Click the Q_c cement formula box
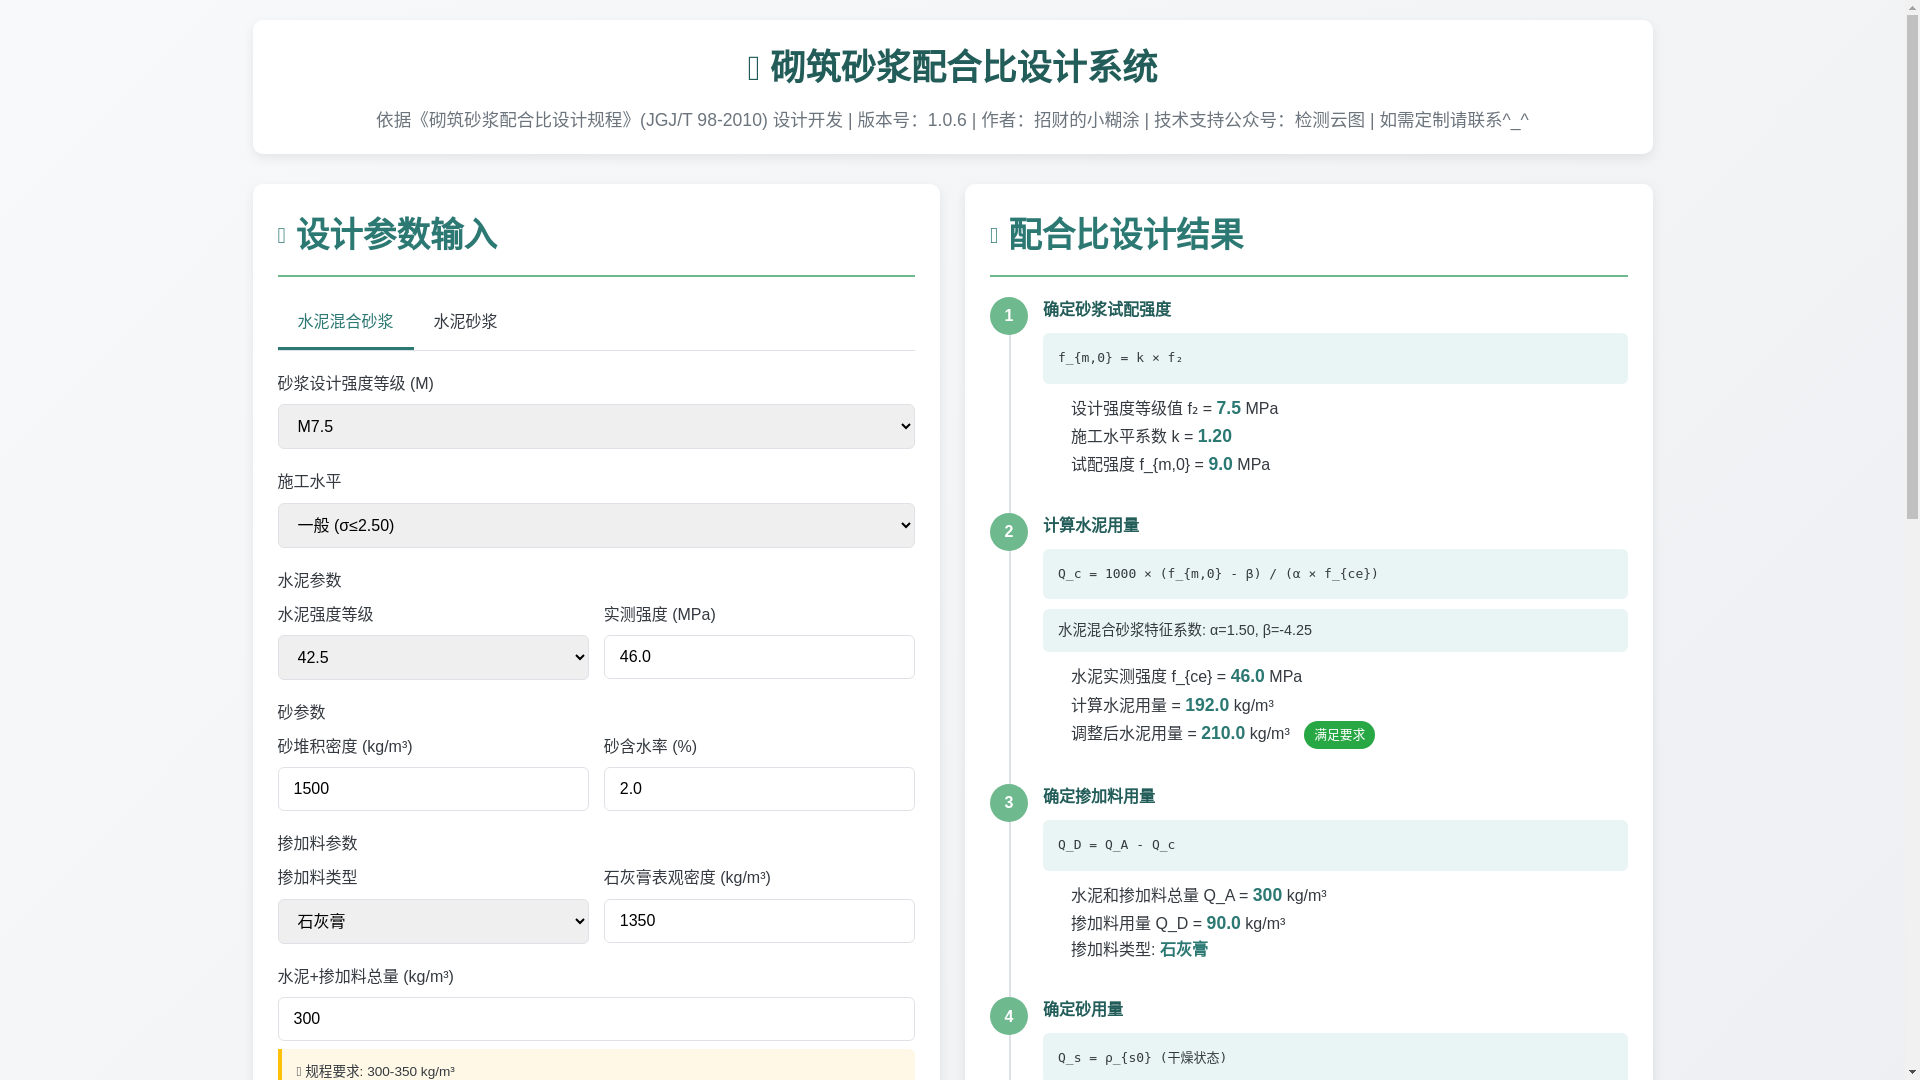The image size is (1920, 1080). [x=1335, y=574]
